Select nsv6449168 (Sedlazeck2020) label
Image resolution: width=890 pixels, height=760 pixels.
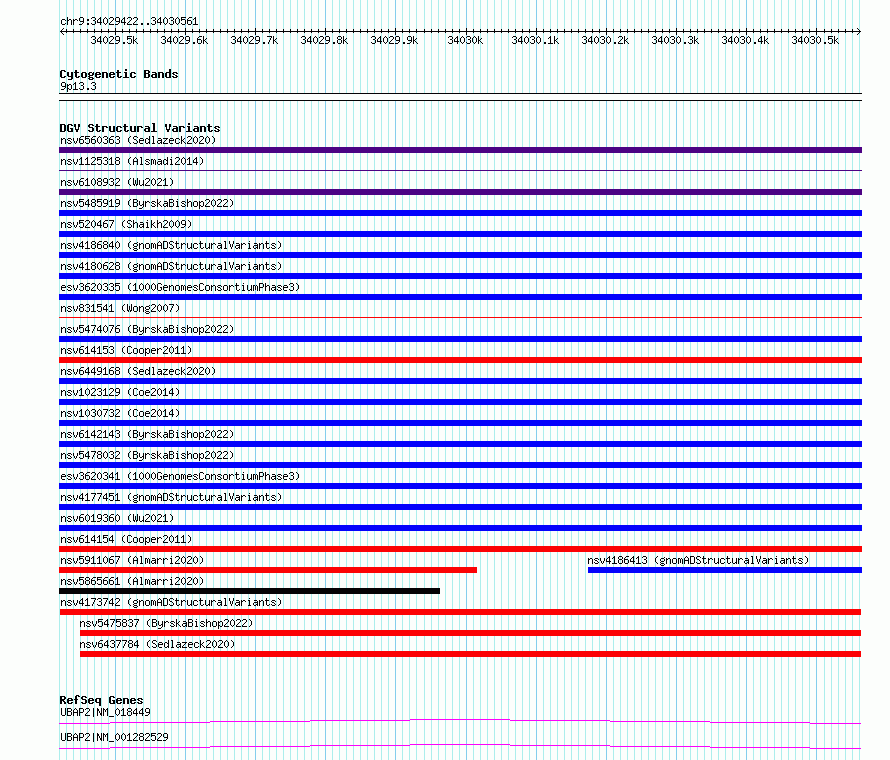[138, 371]
